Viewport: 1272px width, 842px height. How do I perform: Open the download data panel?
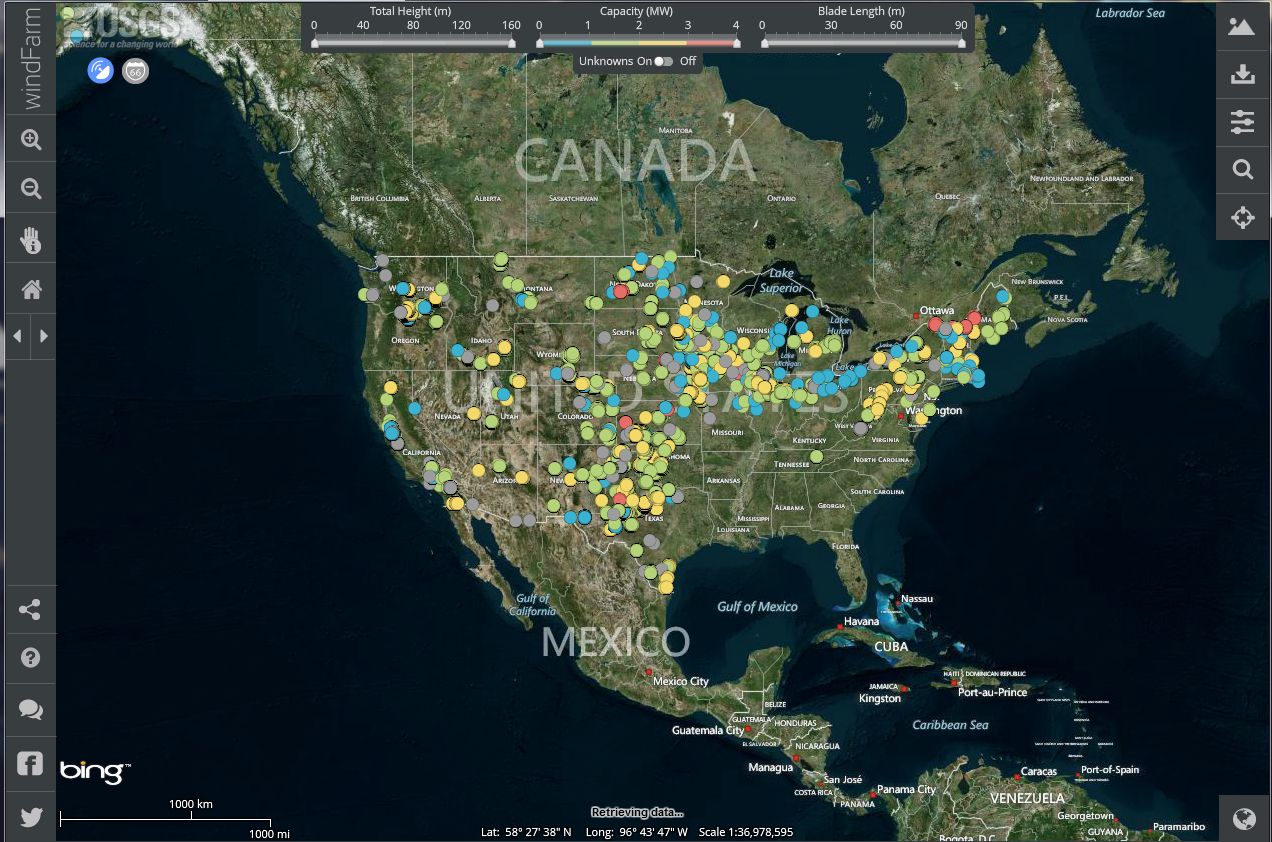click(x=1243, y=74)
